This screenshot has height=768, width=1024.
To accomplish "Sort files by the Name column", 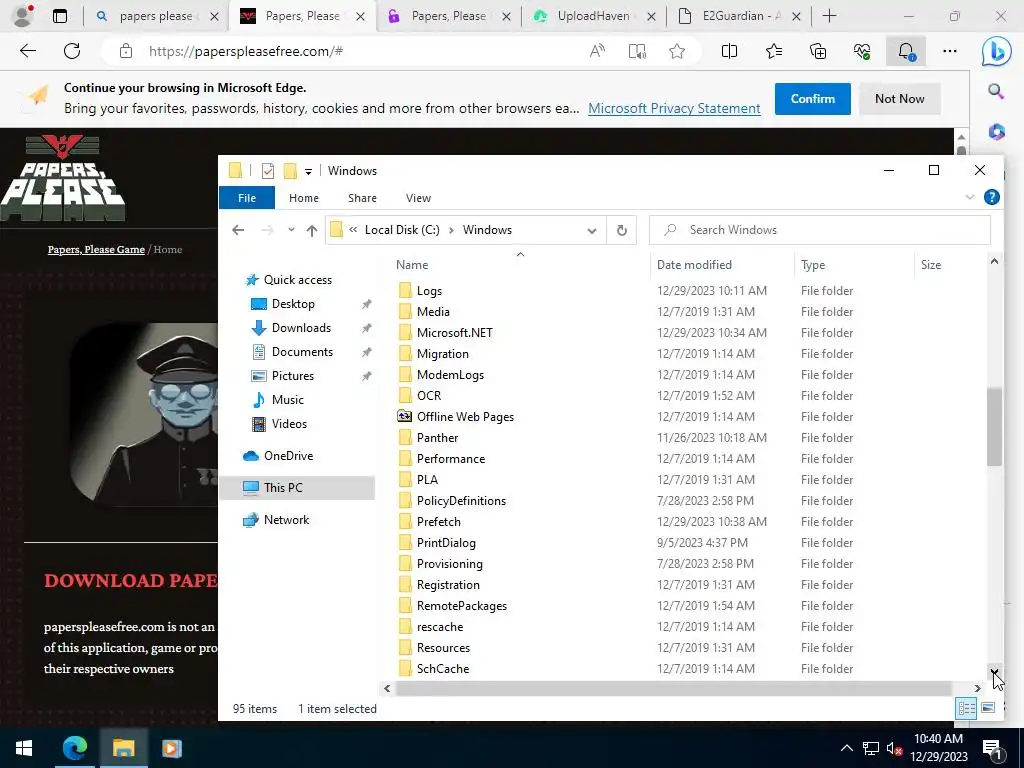I will 412,264.
